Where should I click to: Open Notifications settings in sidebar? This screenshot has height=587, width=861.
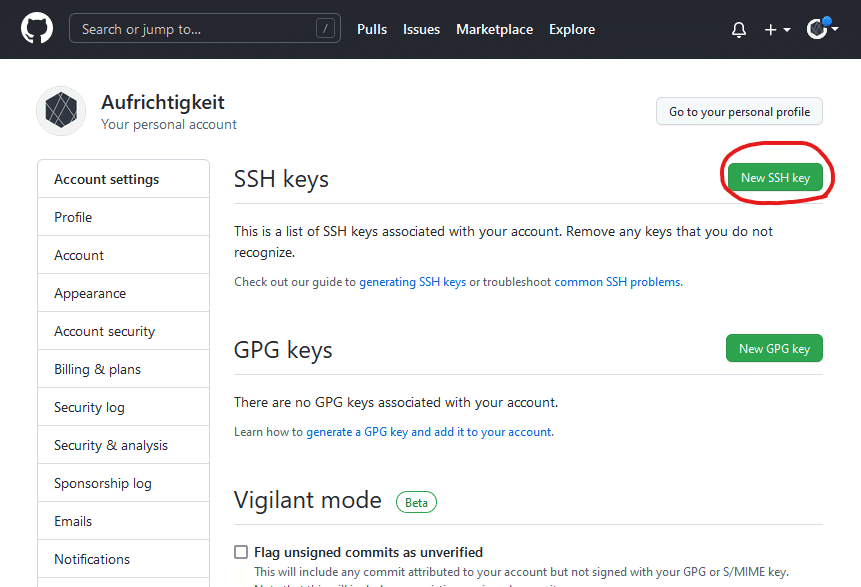click(124, 558)
